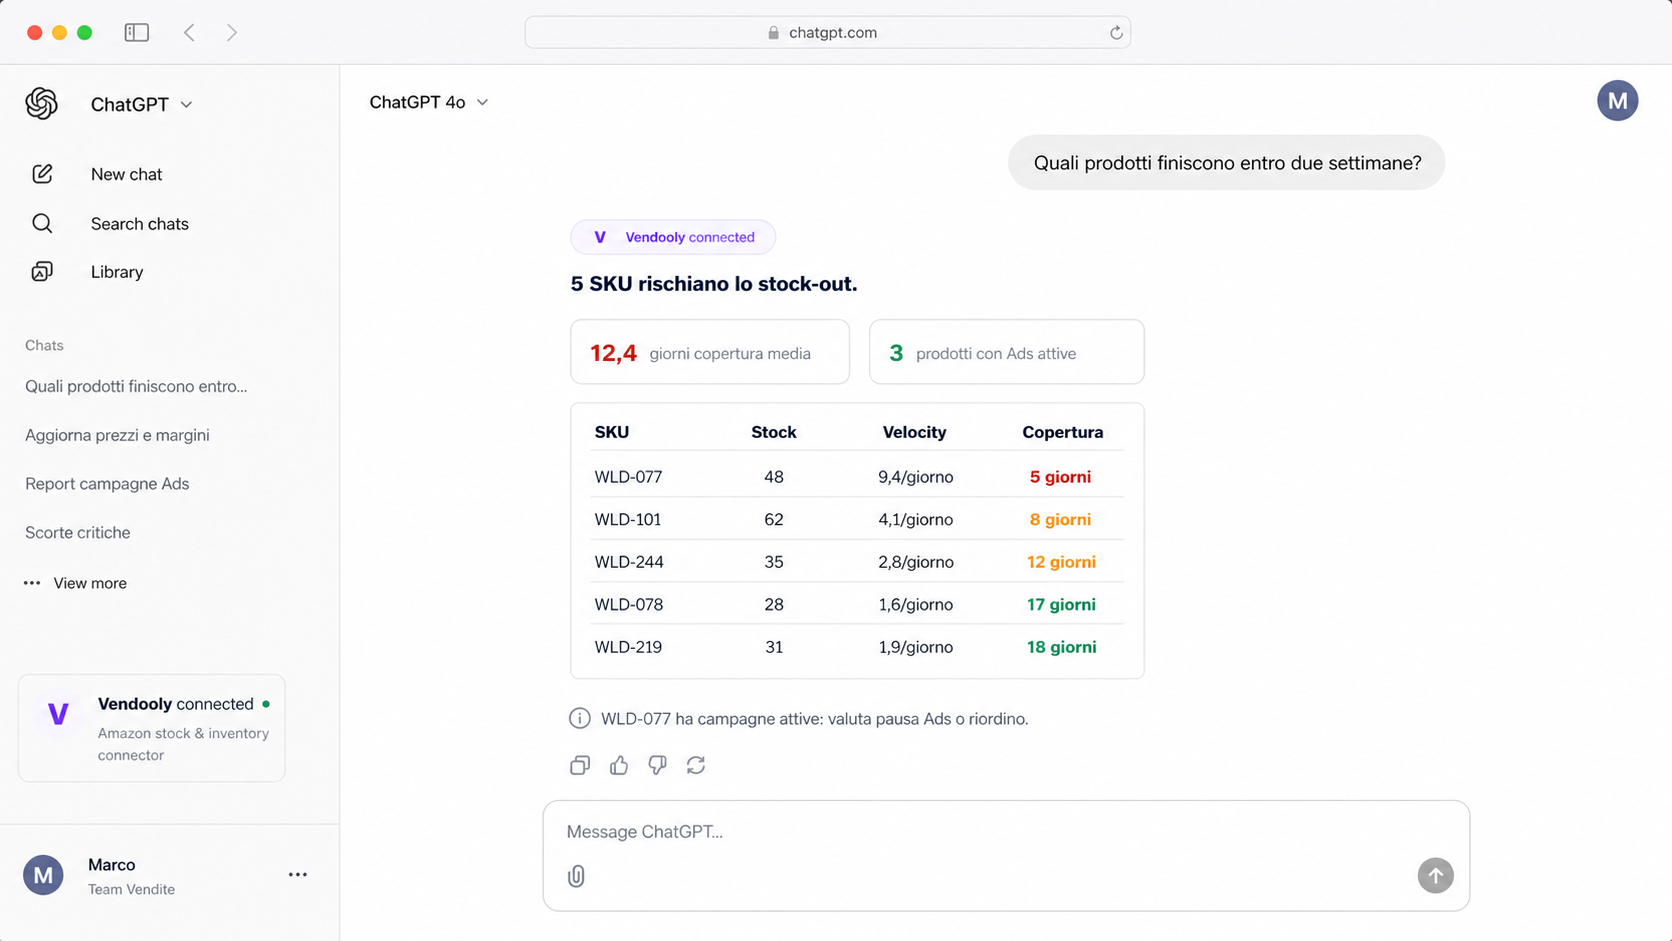Click the red '5 giorni' coverage value
The height and width of the screenshot is (941, 1672).
click(1061, 477)
